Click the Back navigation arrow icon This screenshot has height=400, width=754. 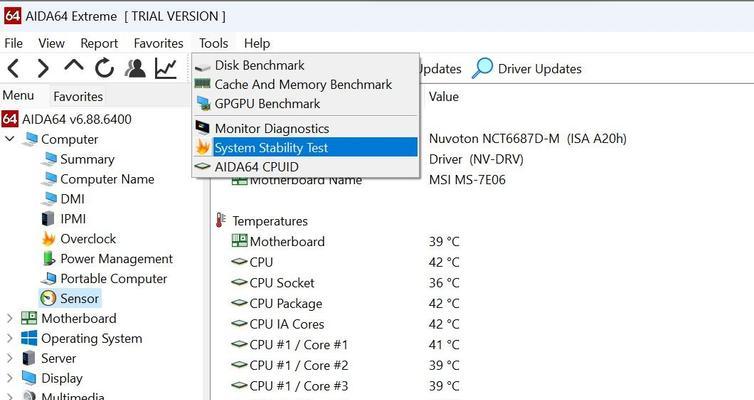coord(13,68)
